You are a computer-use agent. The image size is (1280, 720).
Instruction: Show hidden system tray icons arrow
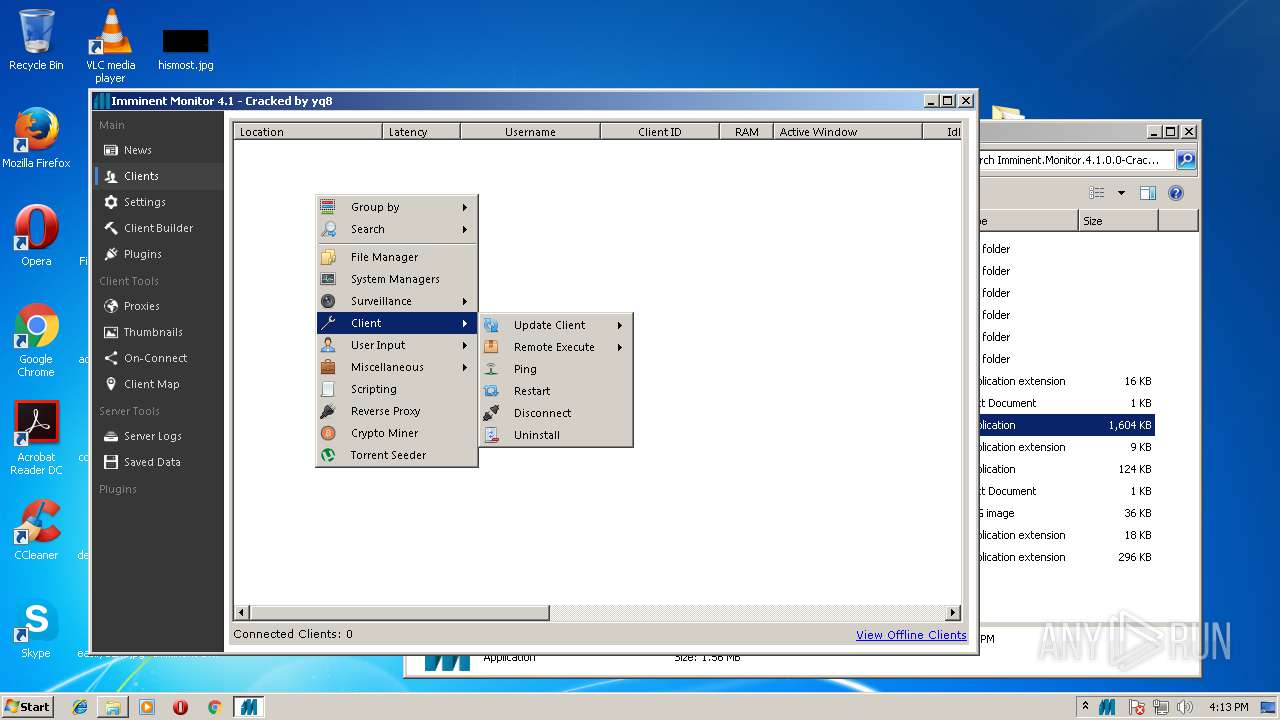click(1085, 707)
